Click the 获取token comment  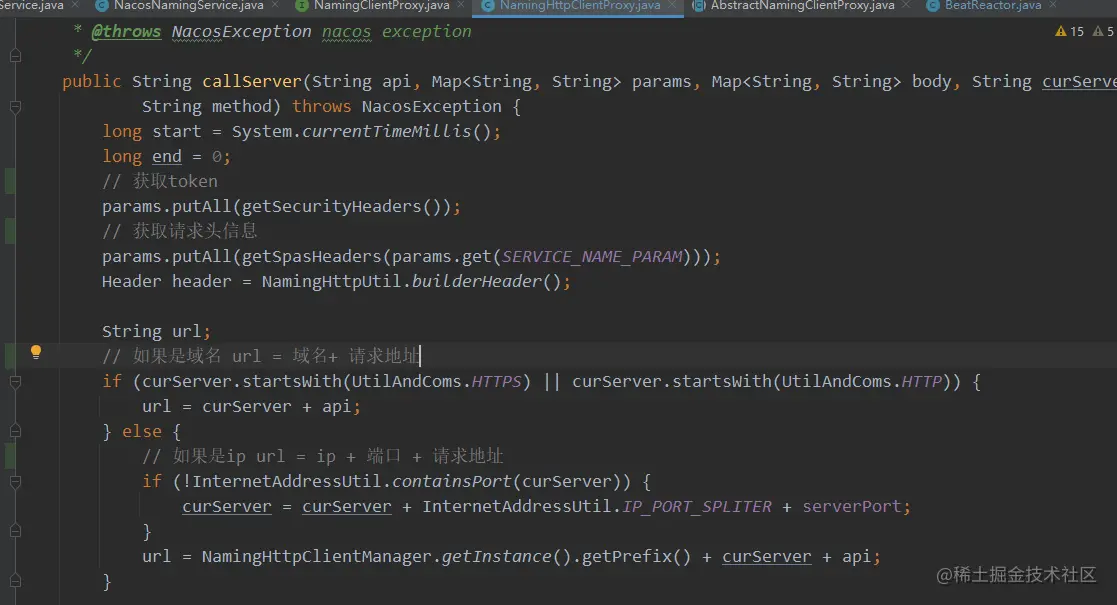point(160,181)
